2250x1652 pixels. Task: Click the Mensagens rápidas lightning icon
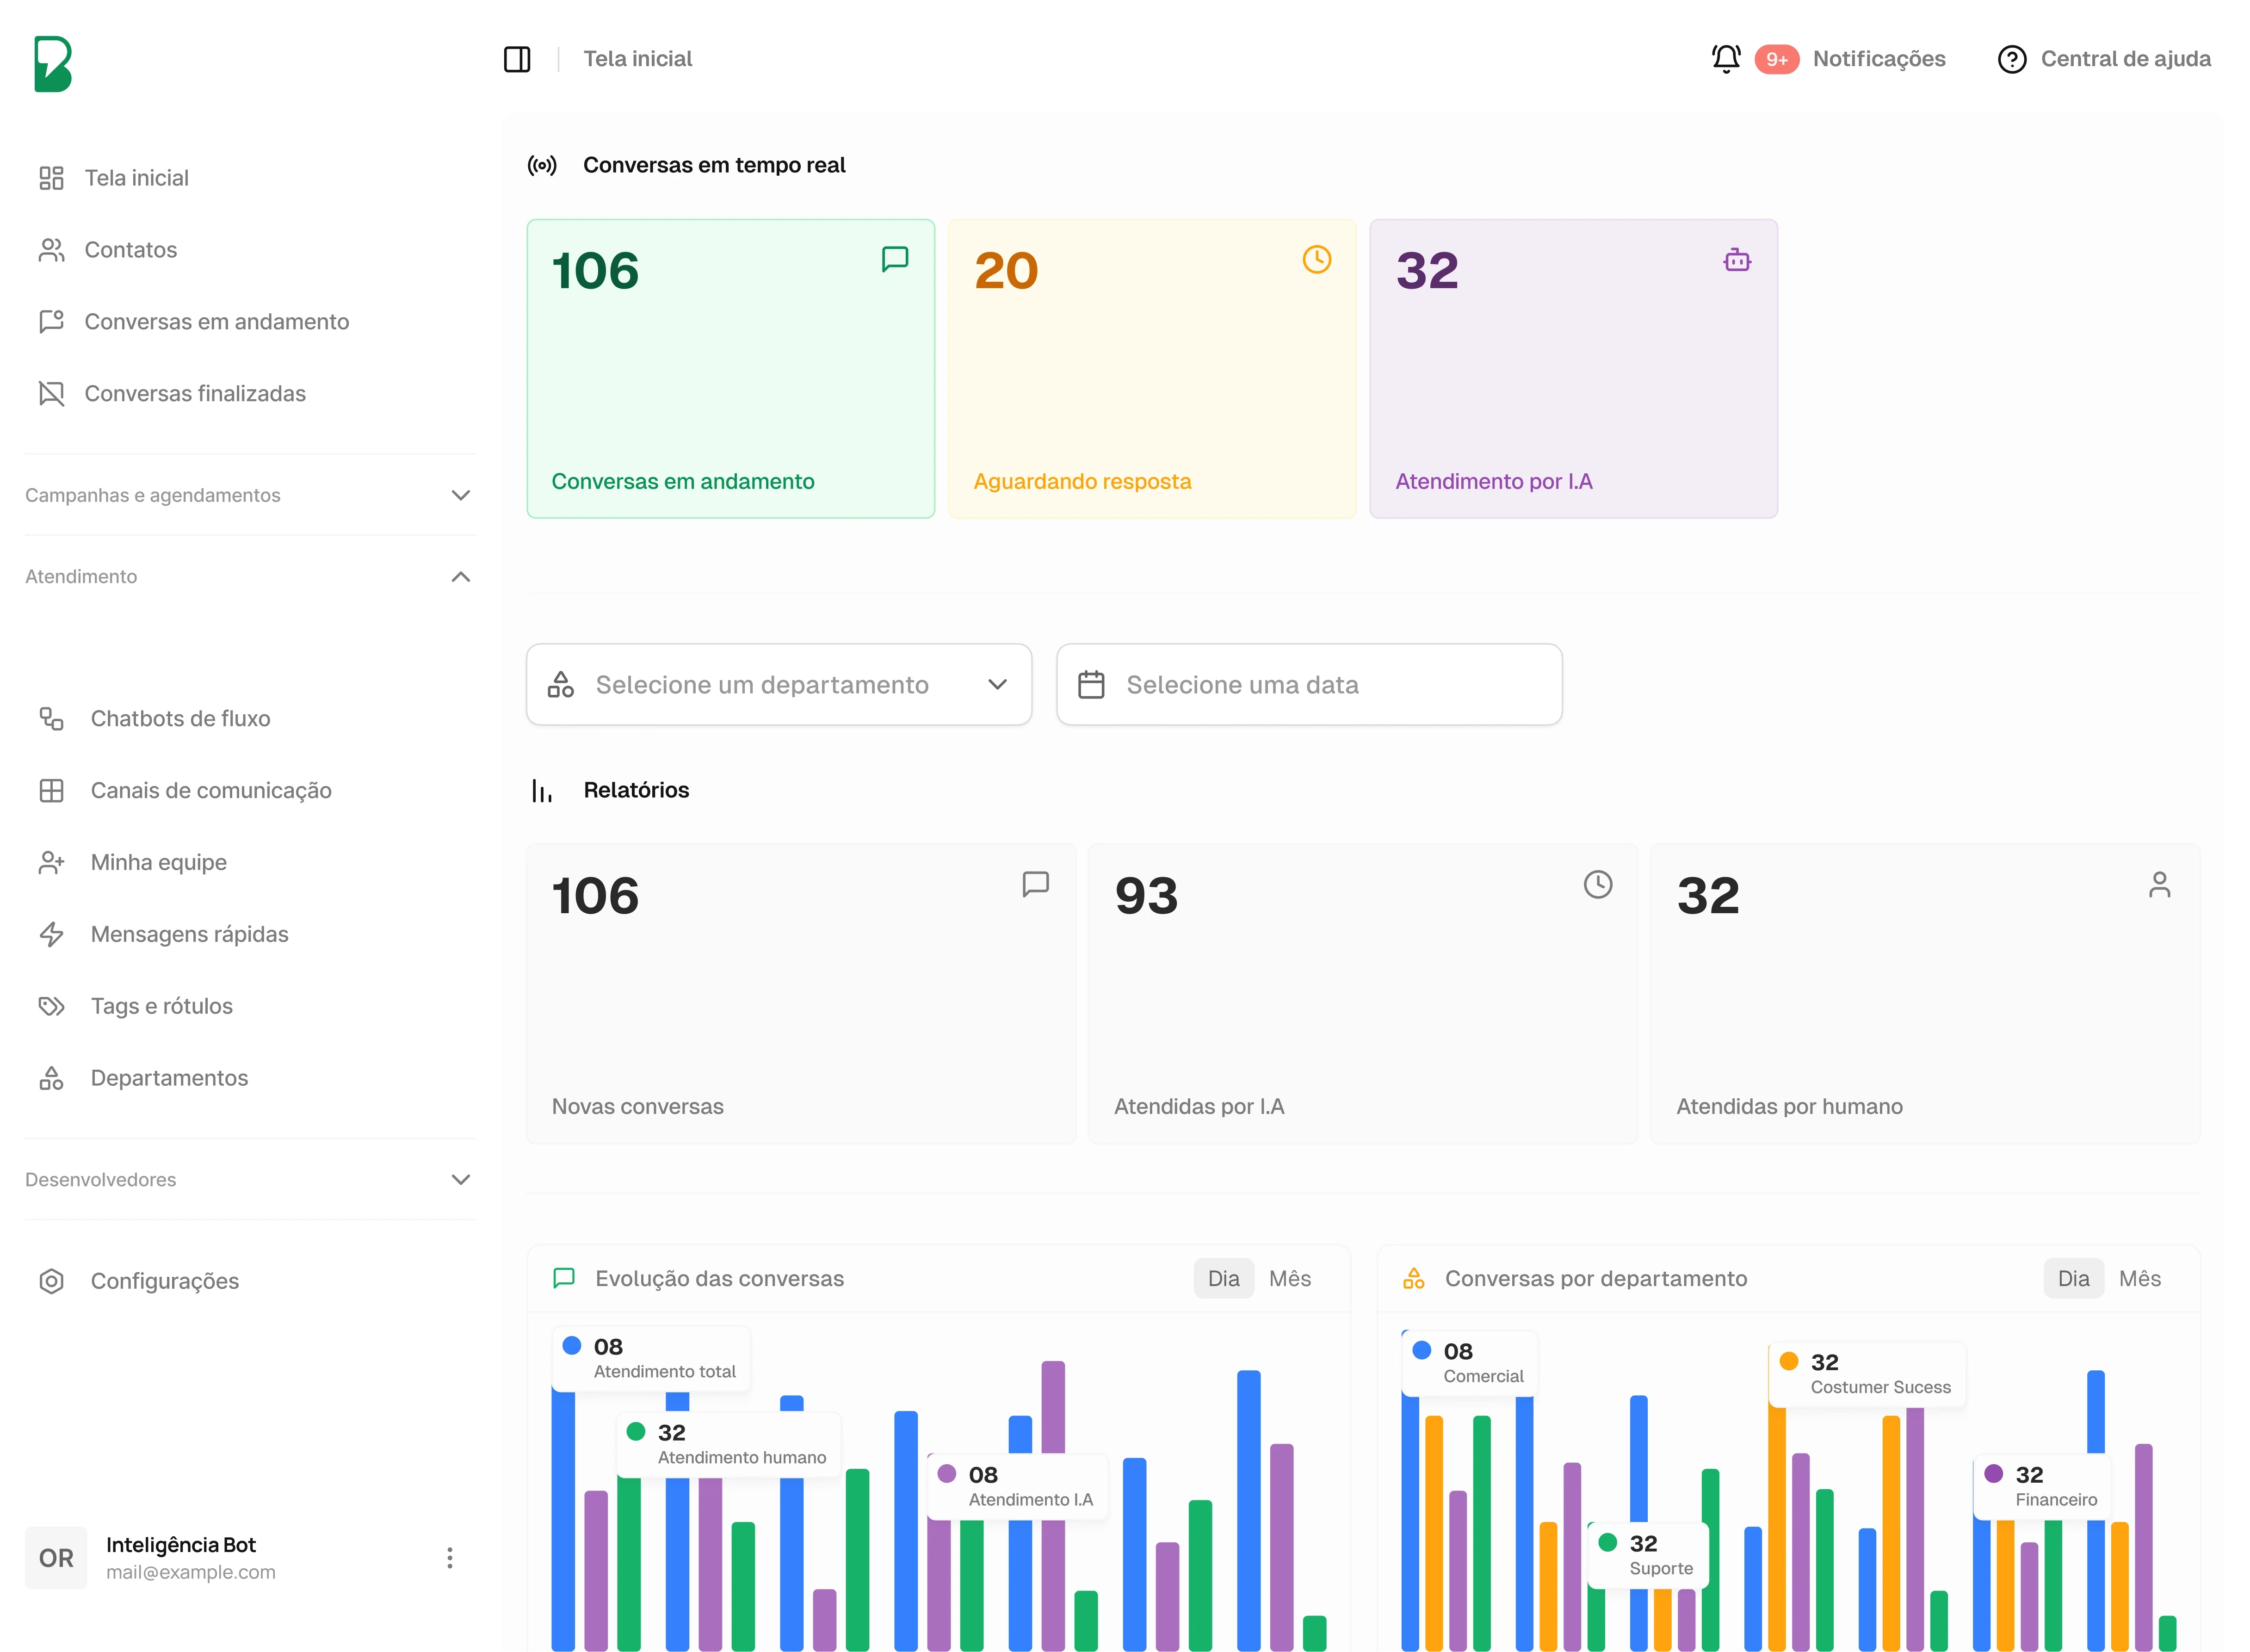point(51,934)
